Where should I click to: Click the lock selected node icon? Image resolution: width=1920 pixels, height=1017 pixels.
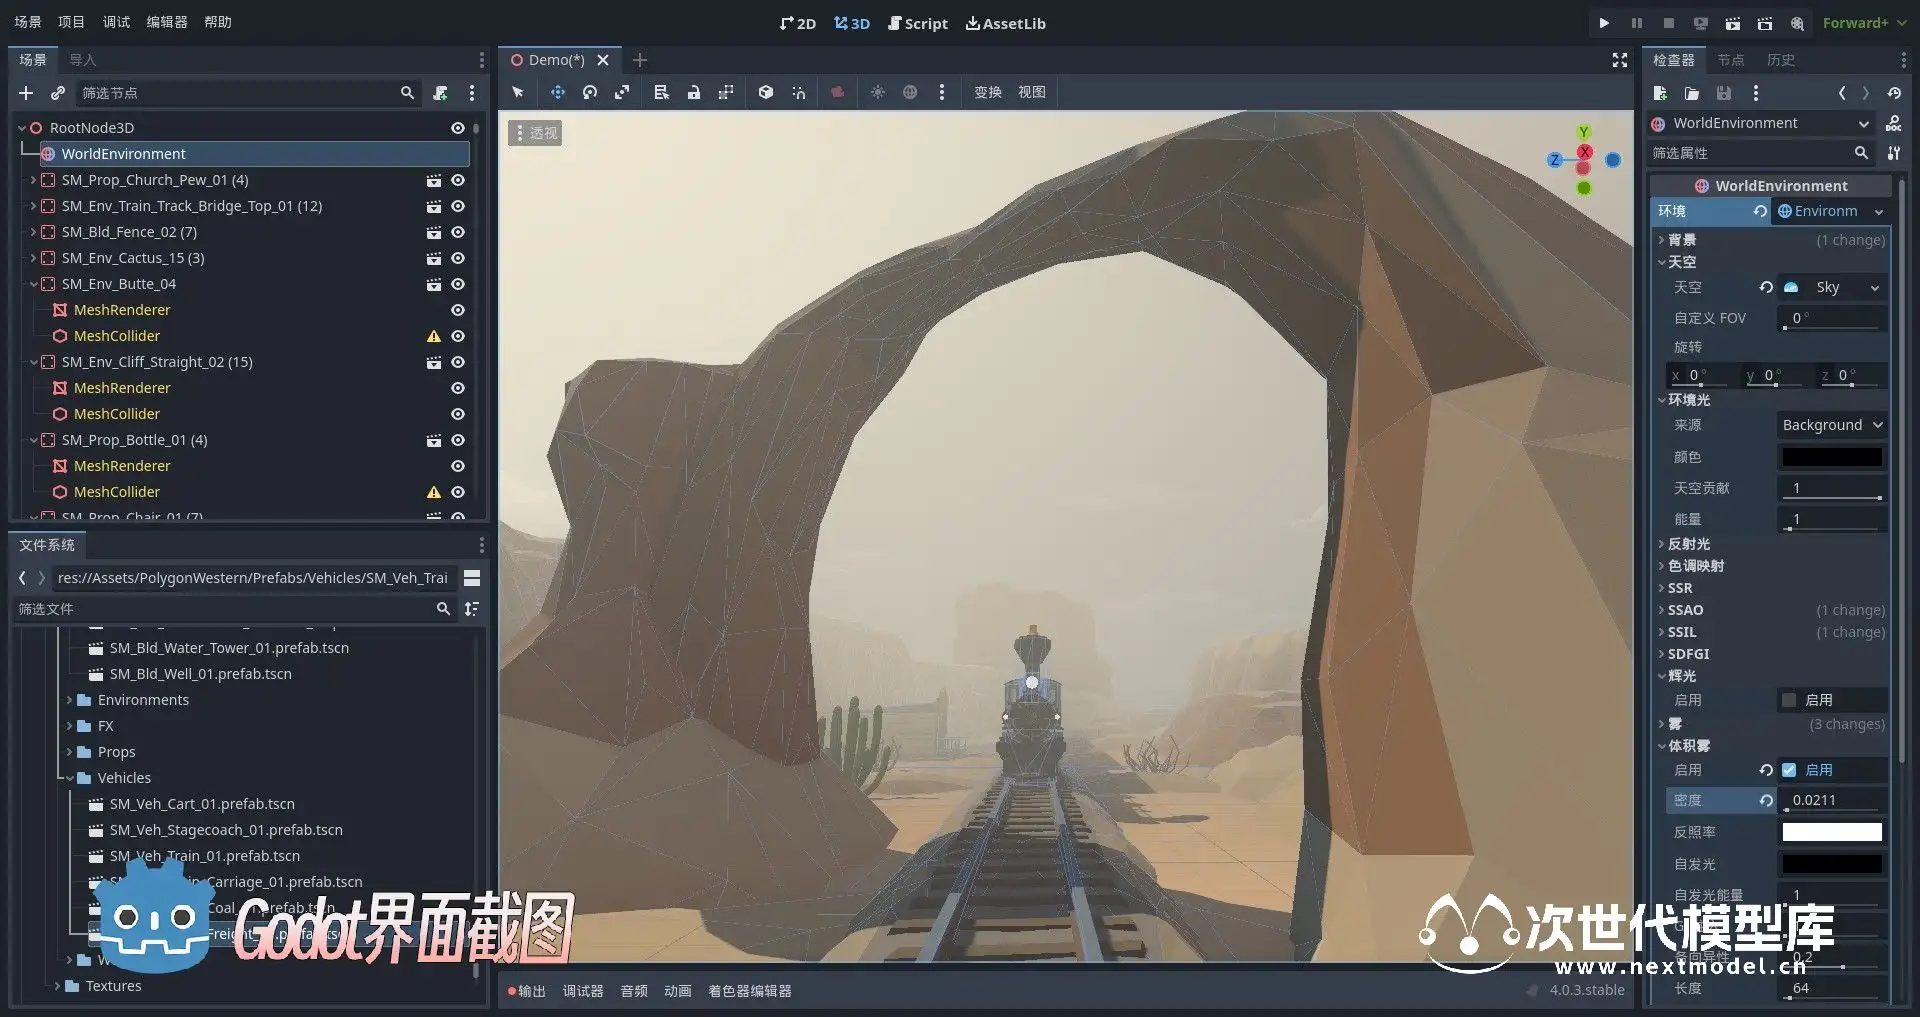(x=694, y=92)
